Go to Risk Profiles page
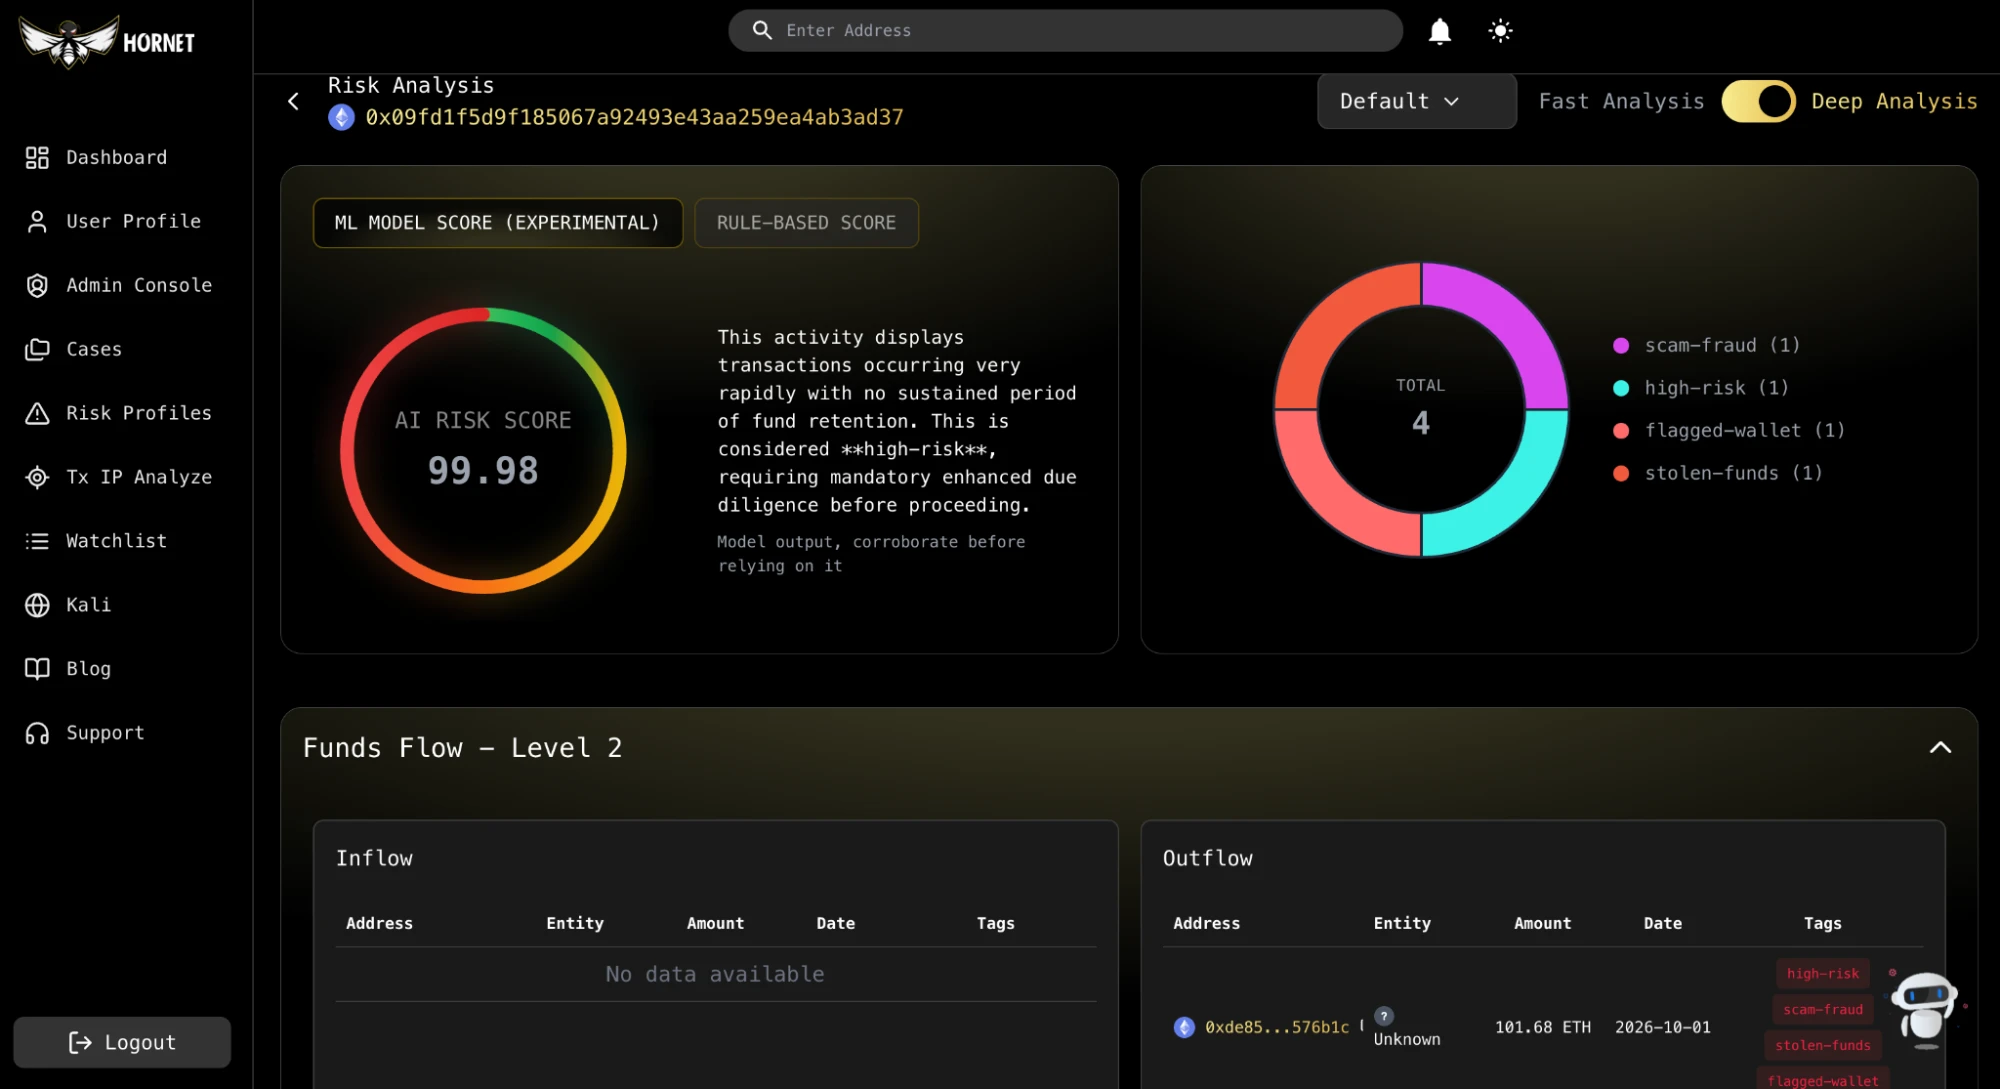Viewport: 2000px width, 1089px height. click(x=119, y=413)
